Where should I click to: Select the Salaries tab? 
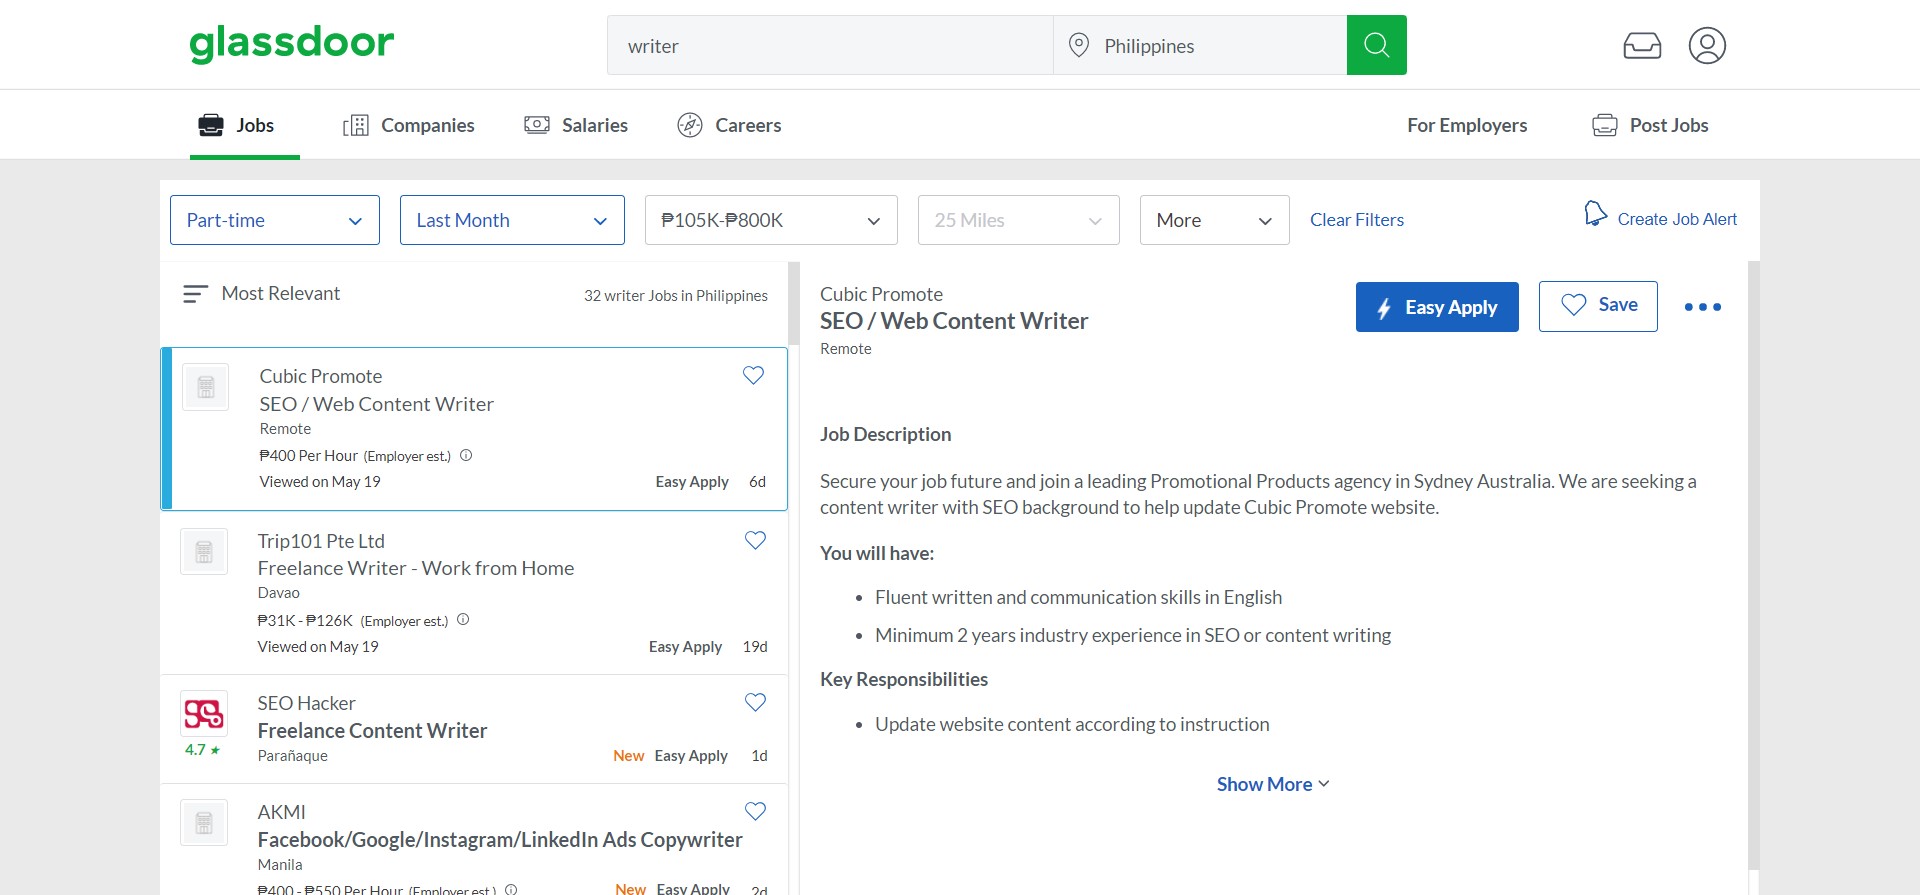tap(576, 125)
